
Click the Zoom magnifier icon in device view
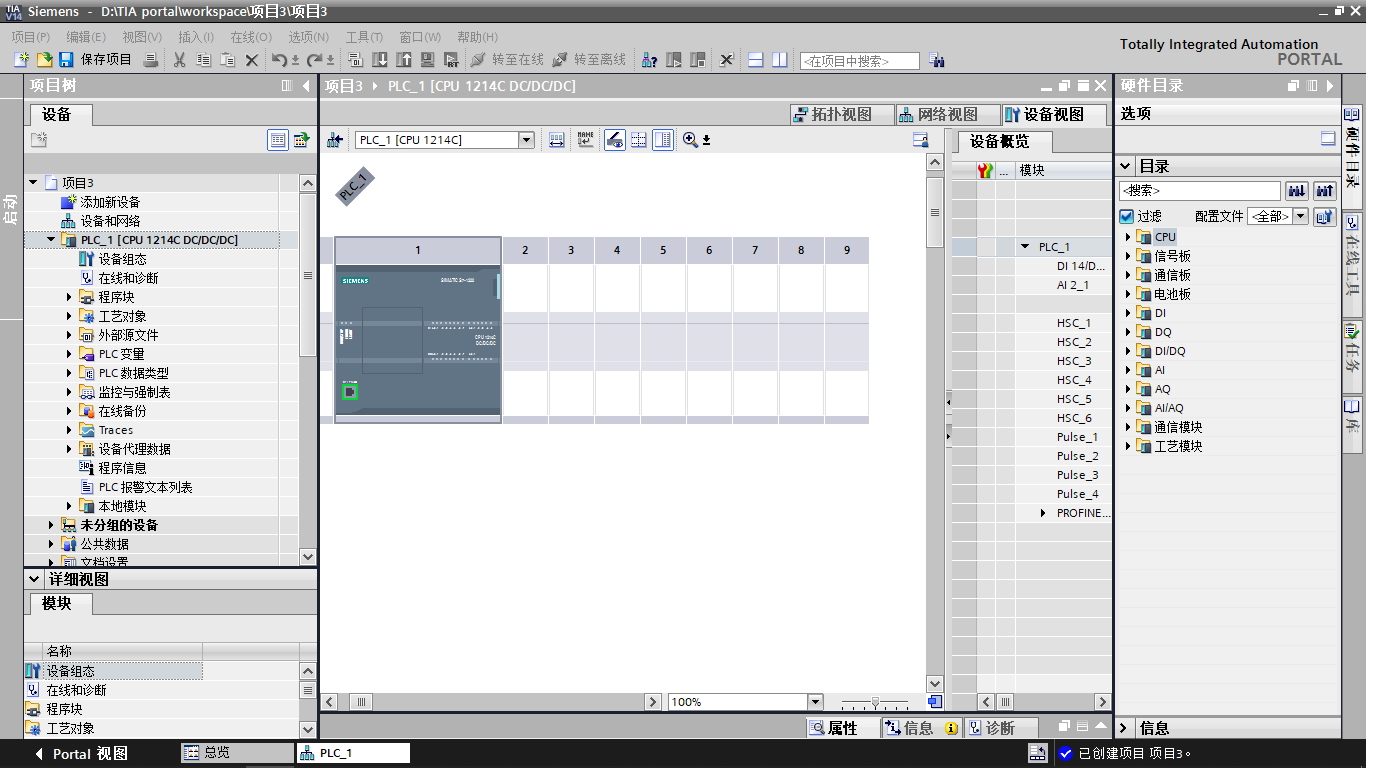pos(690,140)
